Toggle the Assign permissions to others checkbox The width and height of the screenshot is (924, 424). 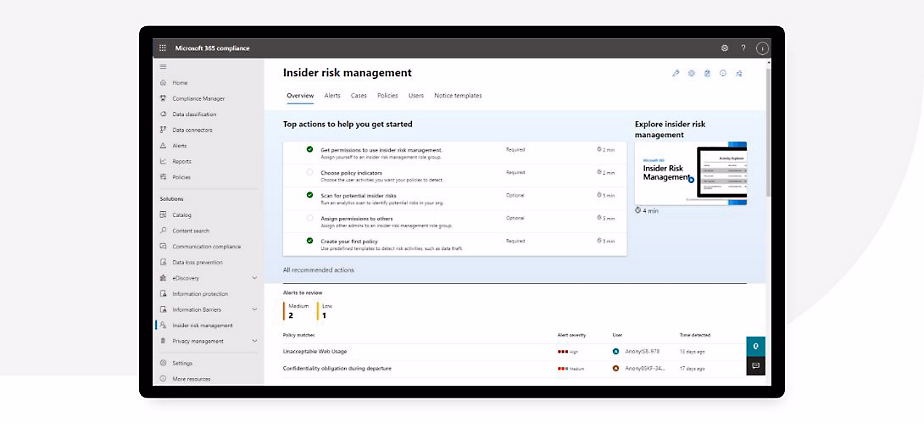(310, 218)
